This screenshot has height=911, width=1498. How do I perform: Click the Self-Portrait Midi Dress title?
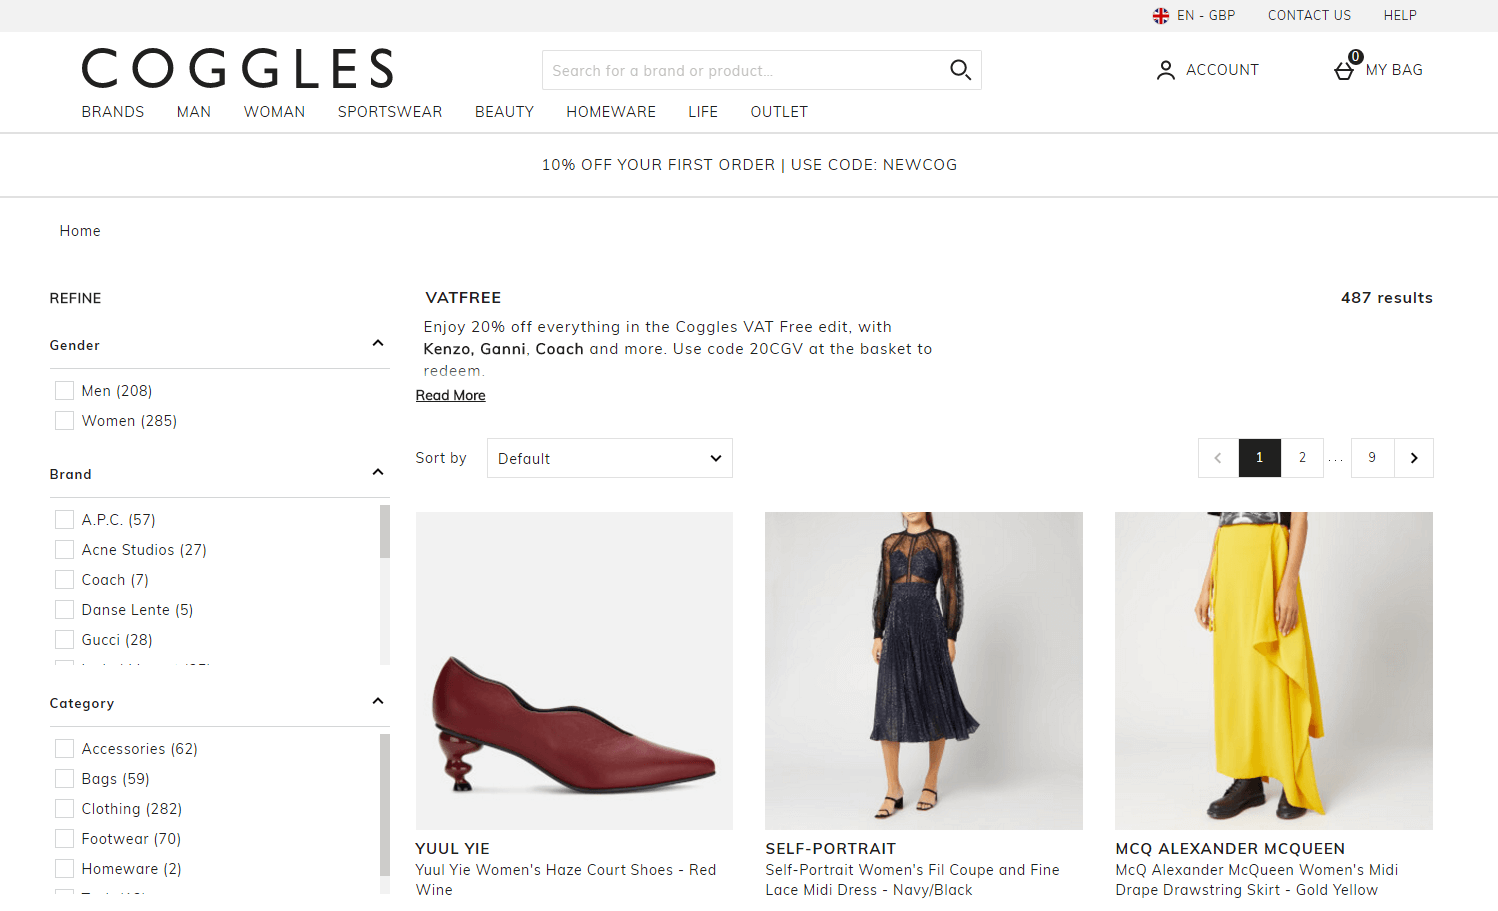913,880
